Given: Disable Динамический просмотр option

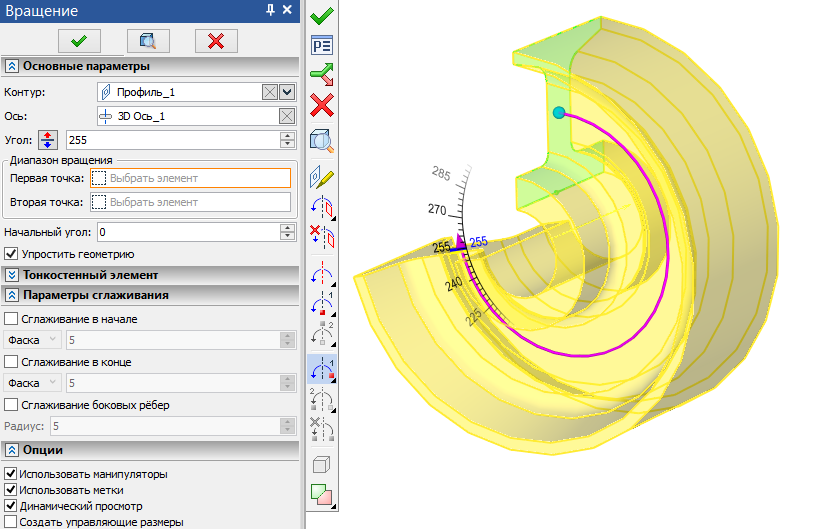Looking at the screenshot, I should 11,506.
